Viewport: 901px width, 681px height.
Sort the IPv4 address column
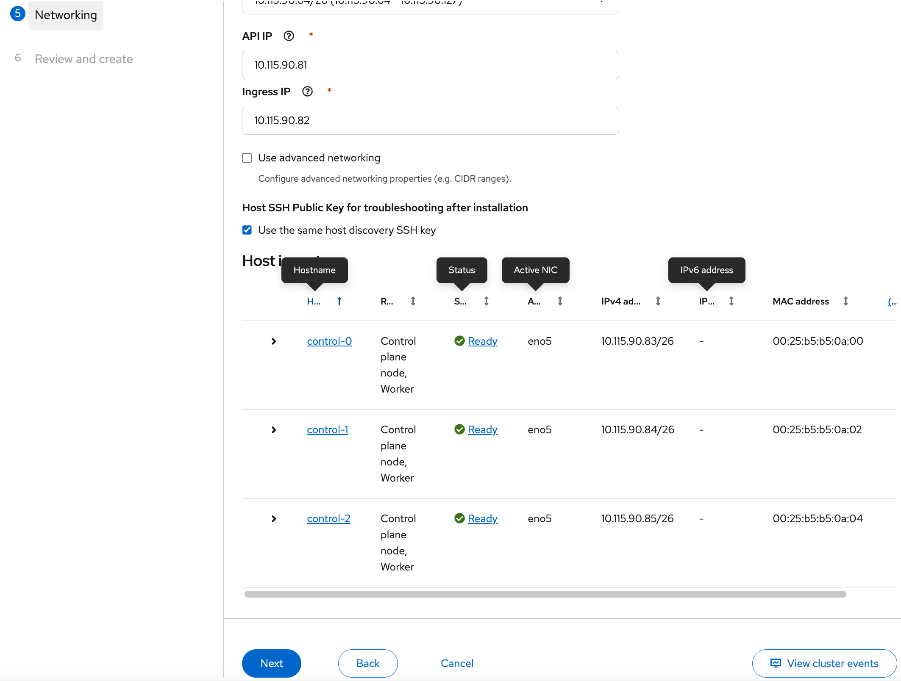coord(657,301)
